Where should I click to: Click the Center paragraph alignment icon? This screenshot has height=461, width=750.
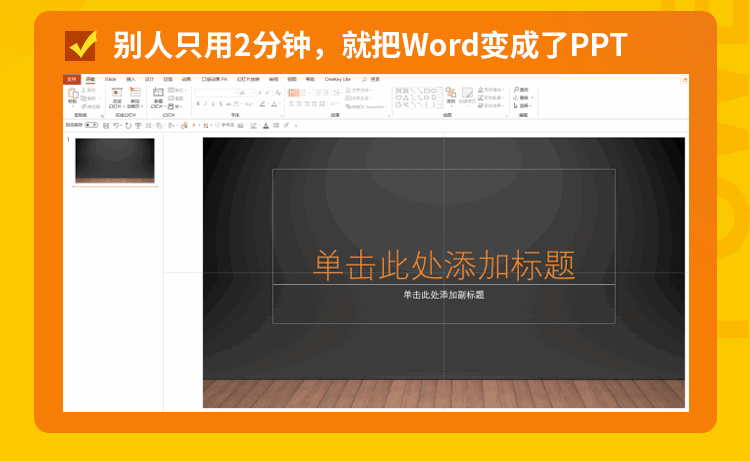tap(299, 104)
